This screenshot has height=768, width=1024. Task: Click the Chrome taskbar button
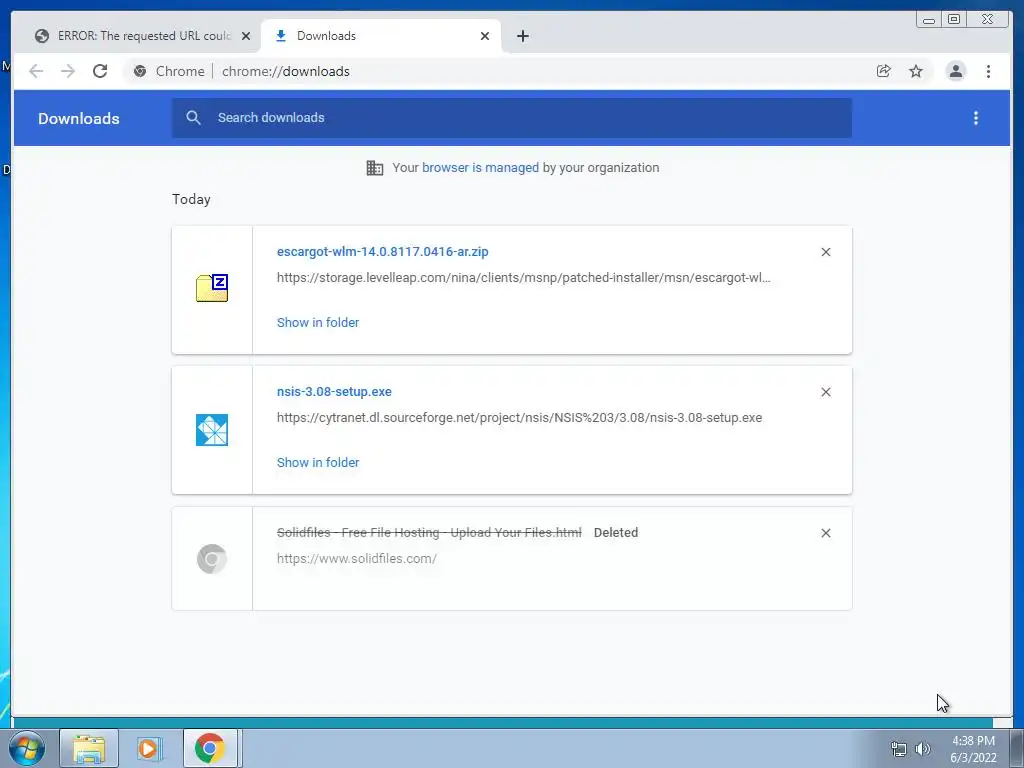(210, 748)
